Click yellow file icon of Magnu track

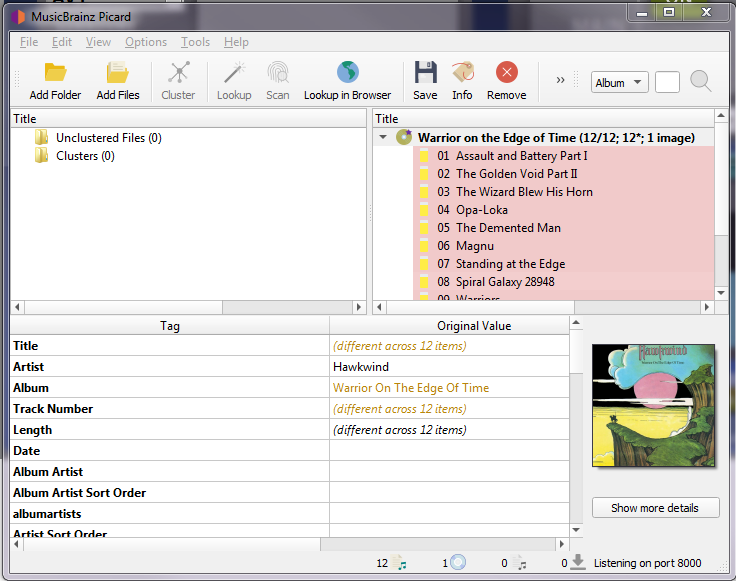(424, 246)
